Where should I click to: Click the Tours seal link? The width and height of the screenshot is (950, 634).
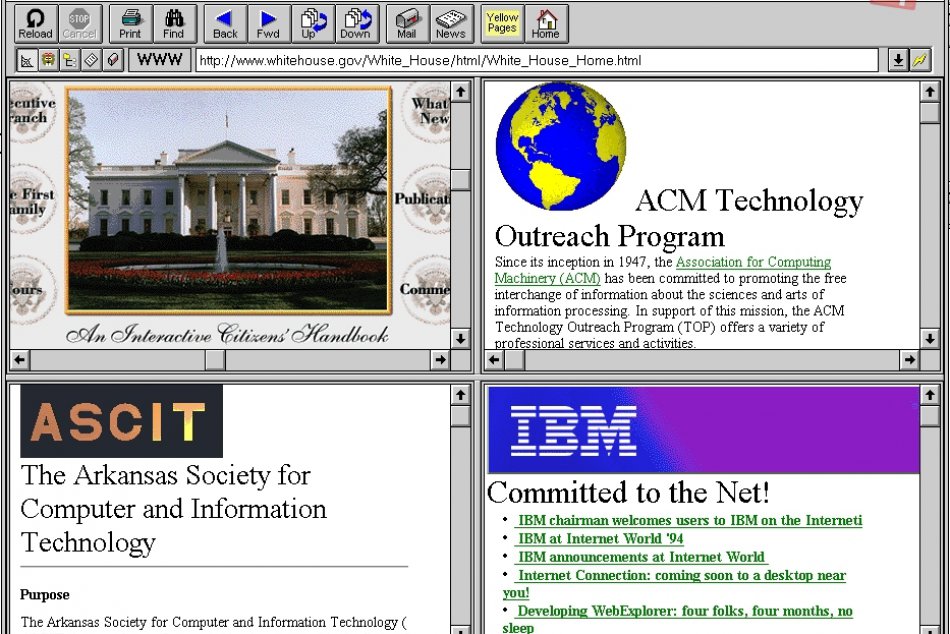(32, 290)
